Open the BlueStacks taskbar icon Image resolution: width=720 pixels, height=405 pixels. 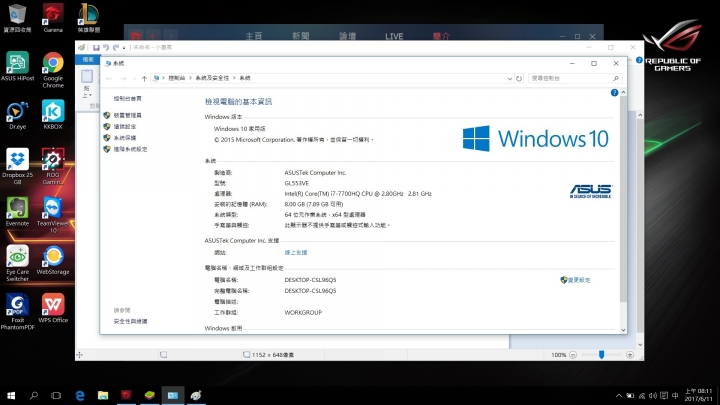(x=150, y=395)
